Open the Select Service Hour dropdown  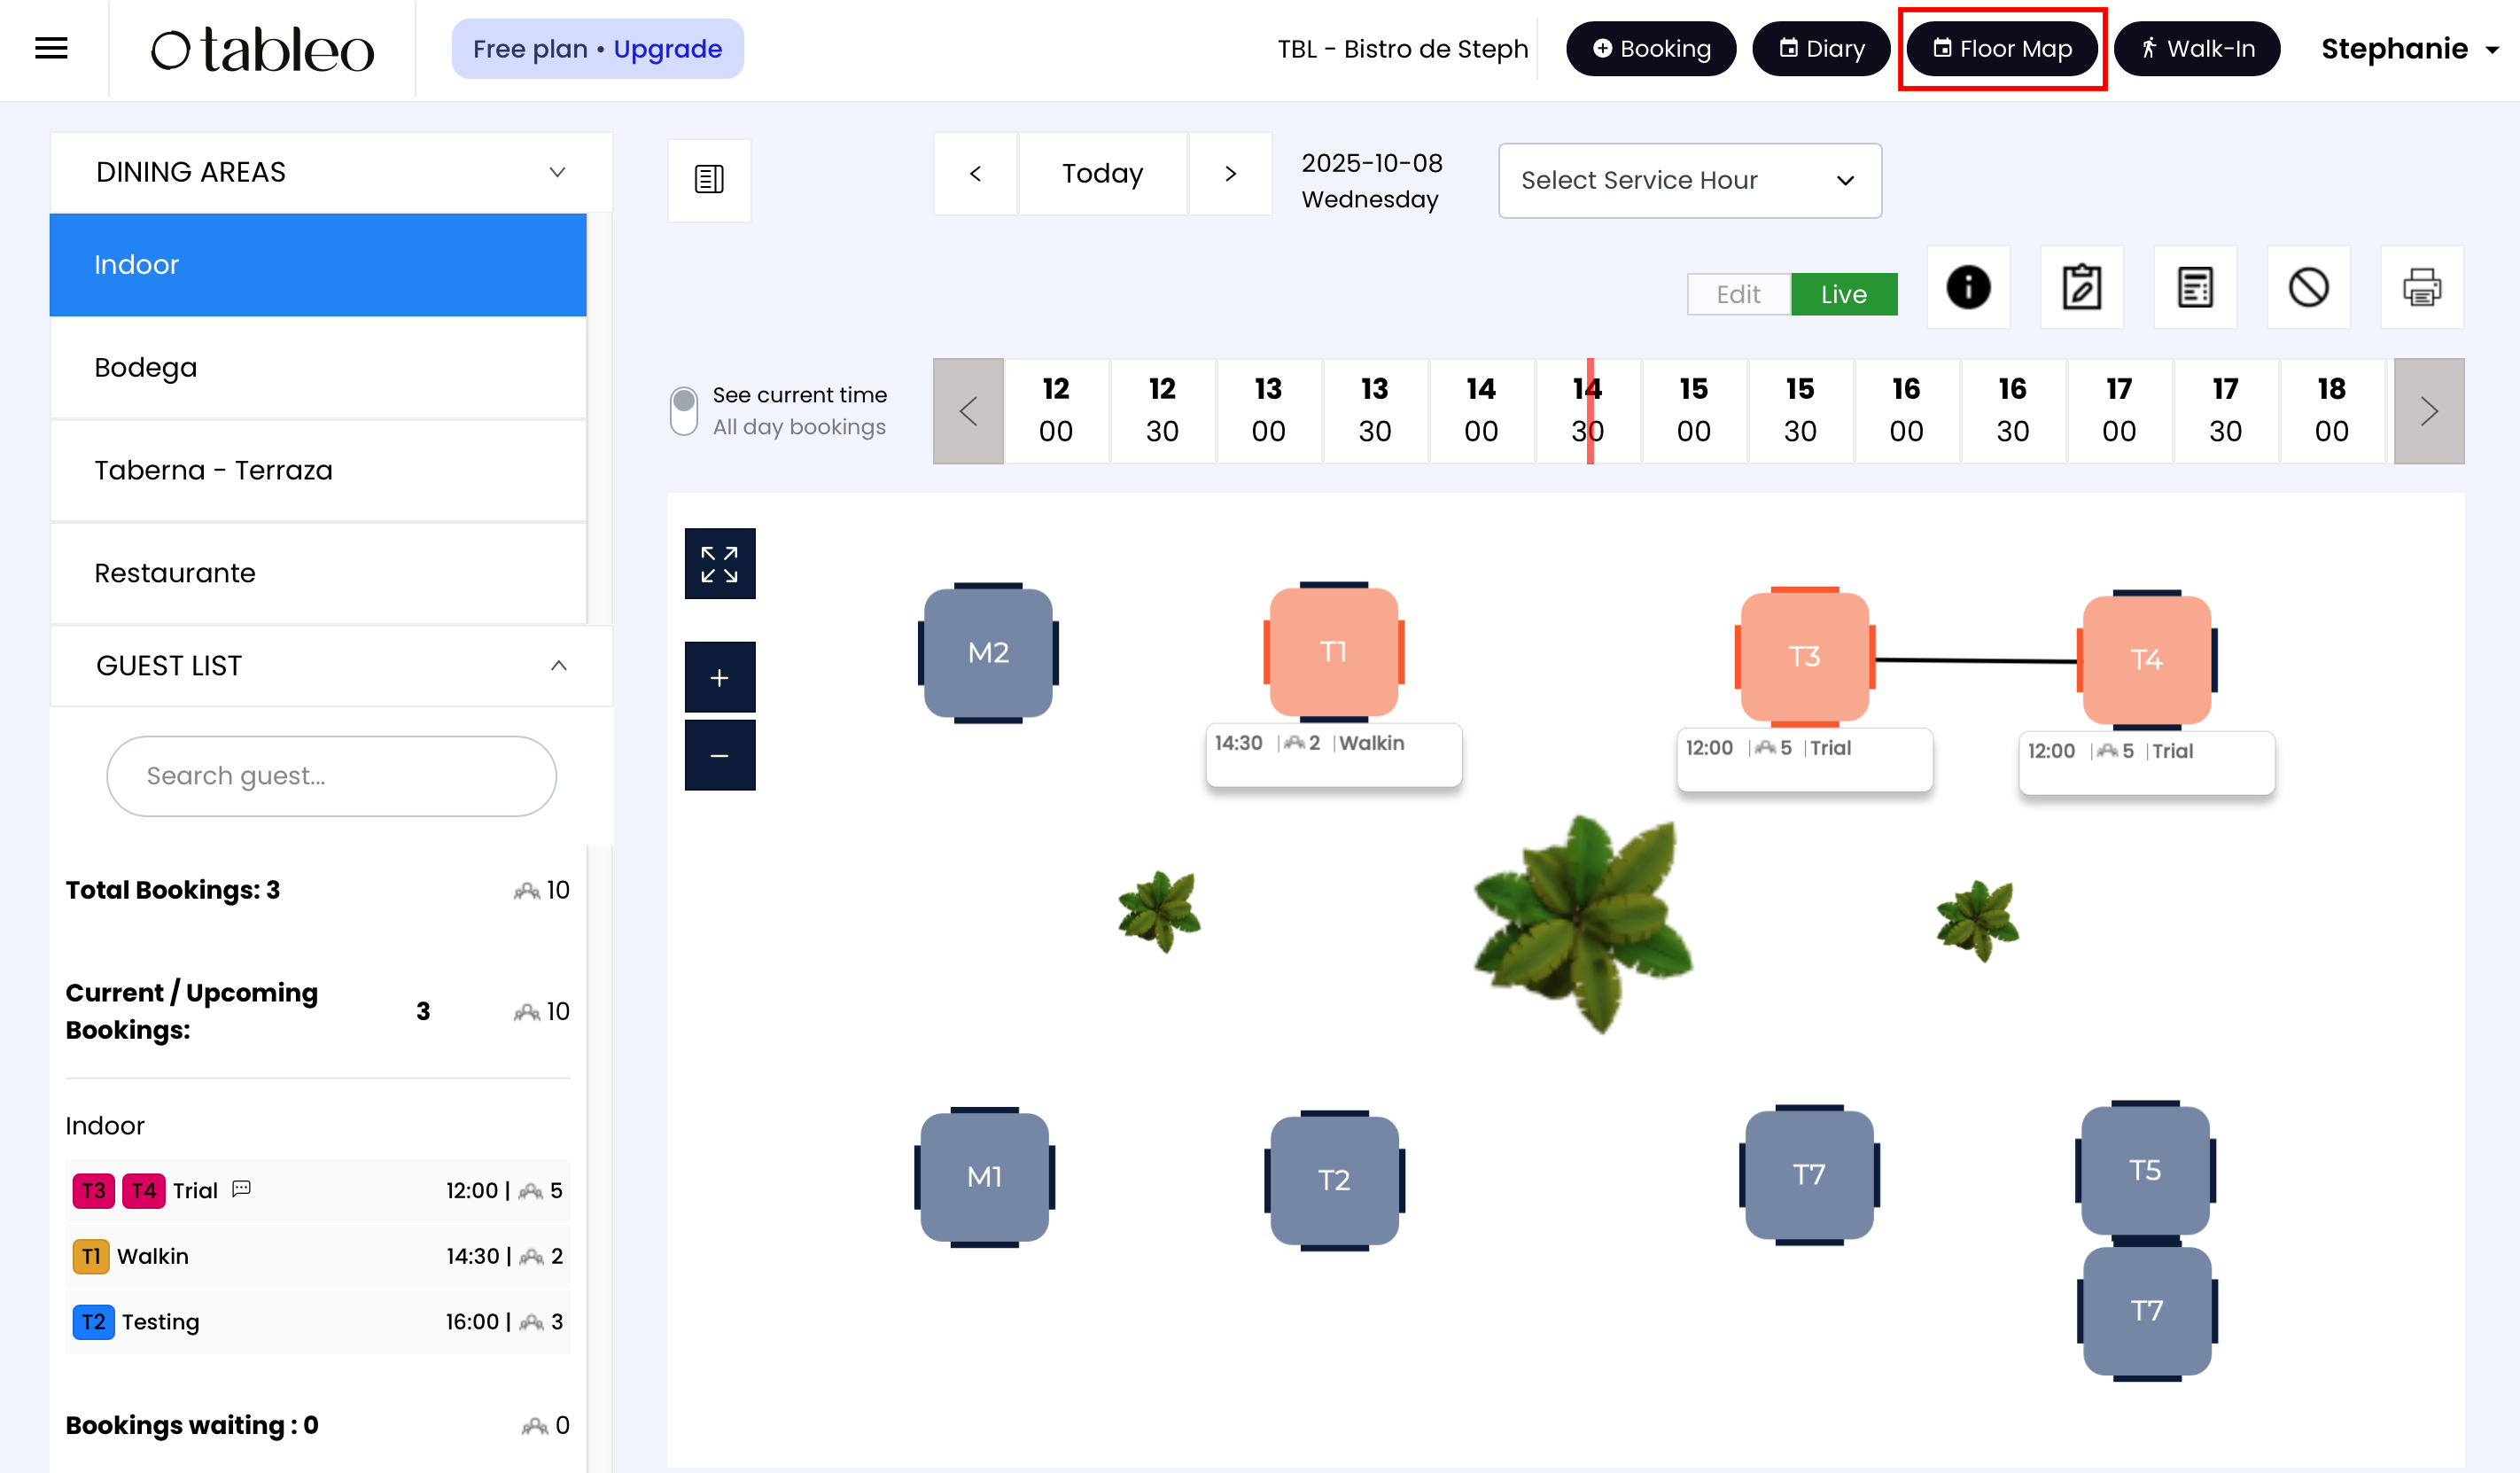pos(1689,181)
